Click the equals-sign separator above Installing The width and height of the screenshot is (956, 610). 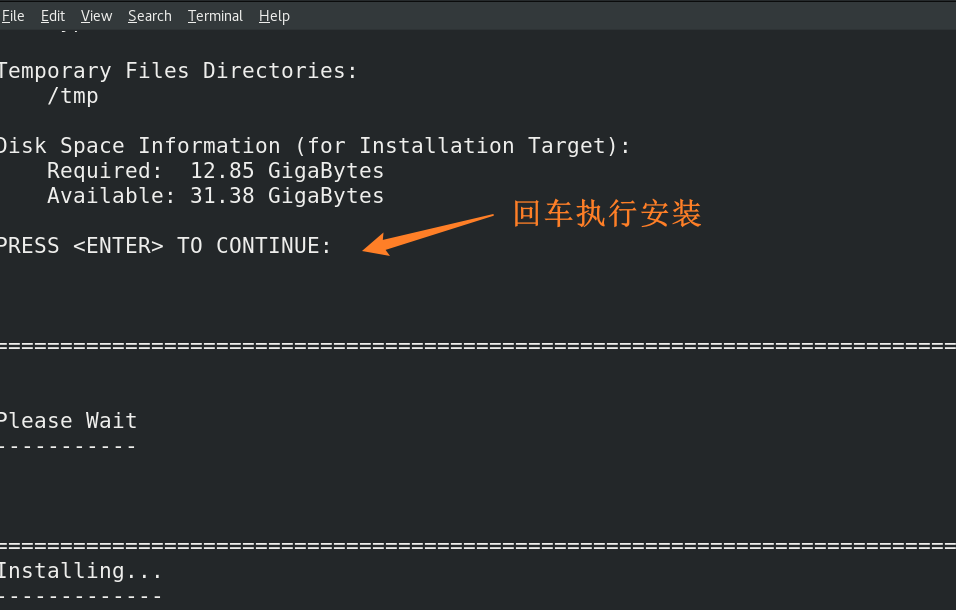[478, 546]
